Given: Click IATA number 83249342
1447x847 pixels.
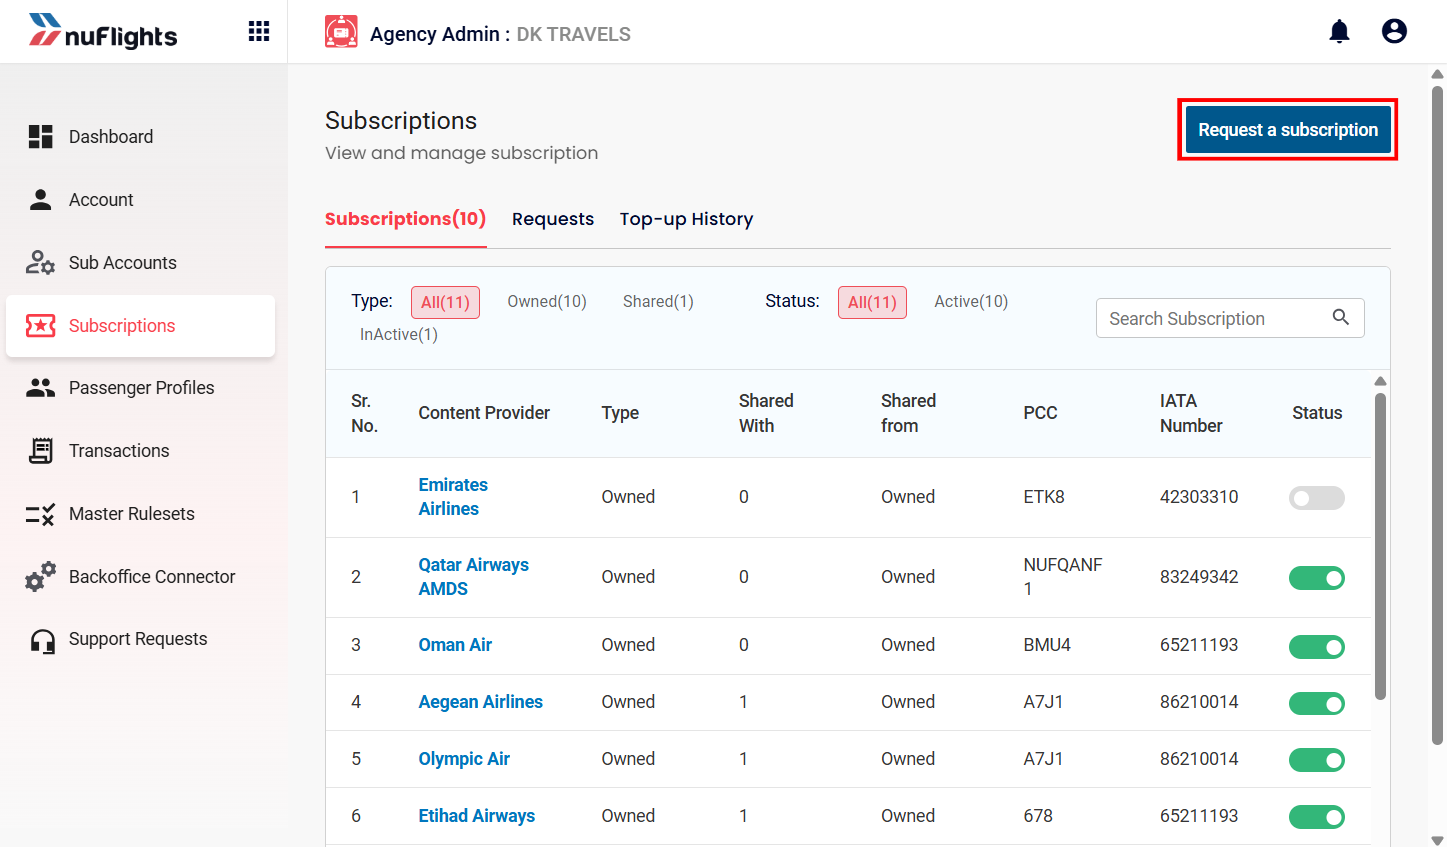Looking at the screenshot, I should click(1199, 577).
